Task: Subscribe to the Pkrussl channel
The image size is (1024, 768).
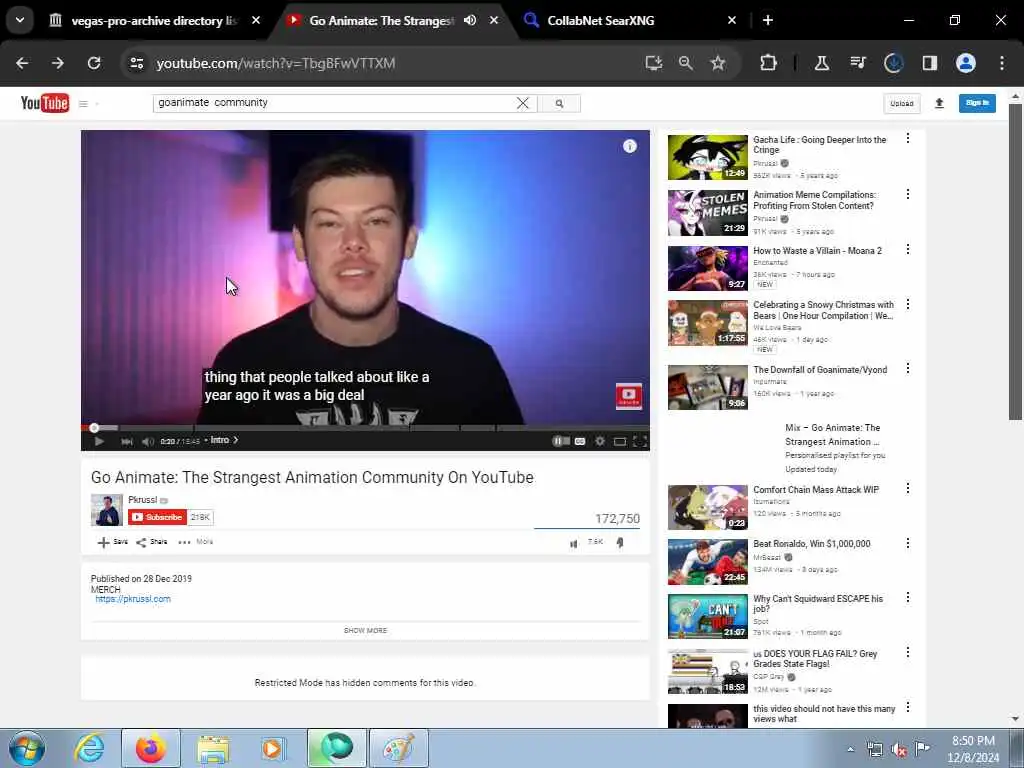Action: tap(157, 517)
